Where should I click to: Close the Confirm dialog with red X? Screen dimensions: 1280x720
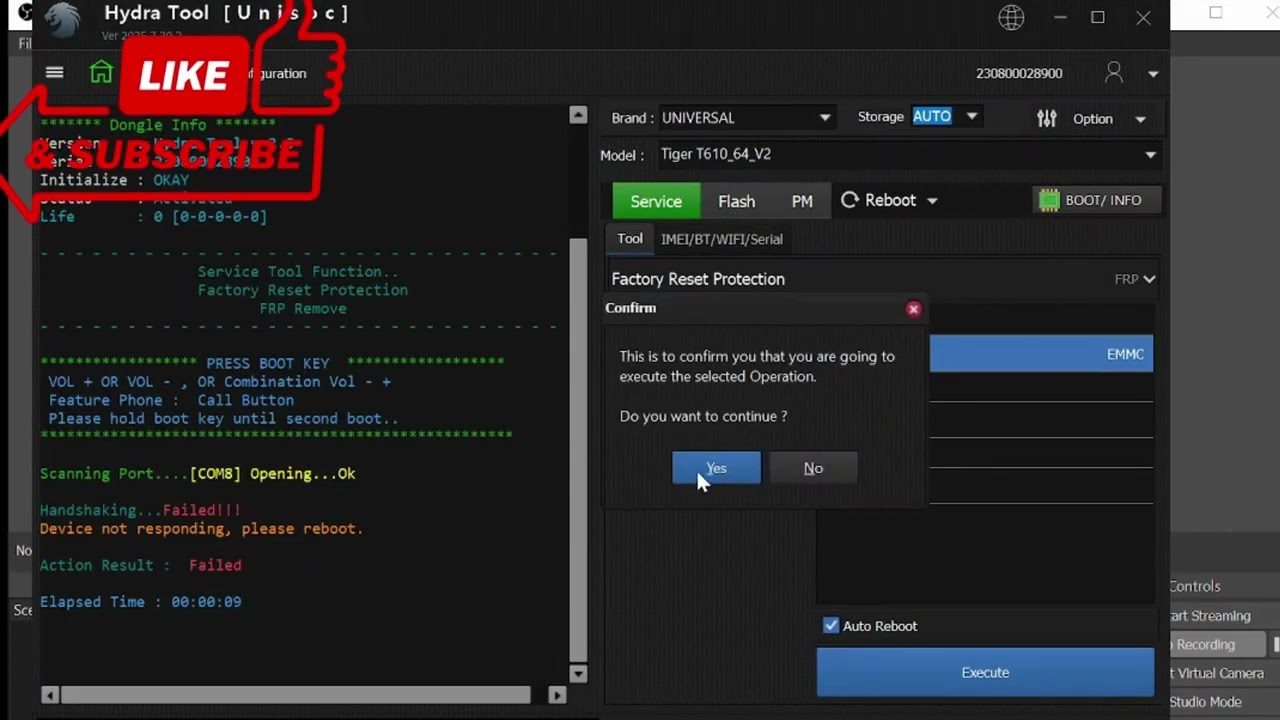point(913,309)
